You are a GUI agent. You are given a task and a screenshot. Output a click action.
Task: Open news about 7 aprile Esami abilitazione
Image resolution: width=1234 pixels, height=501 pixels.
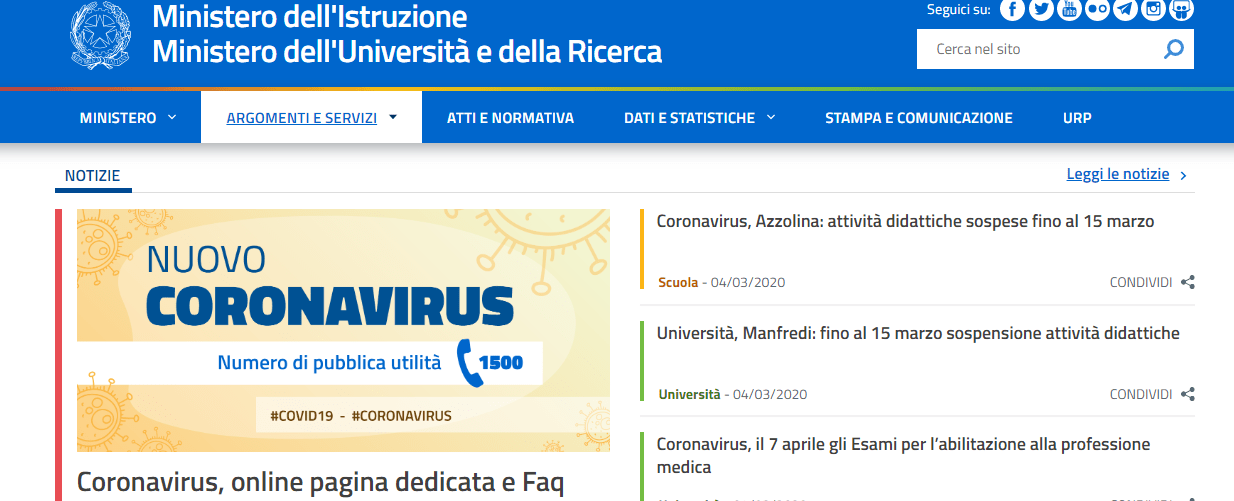pos(904,455)
